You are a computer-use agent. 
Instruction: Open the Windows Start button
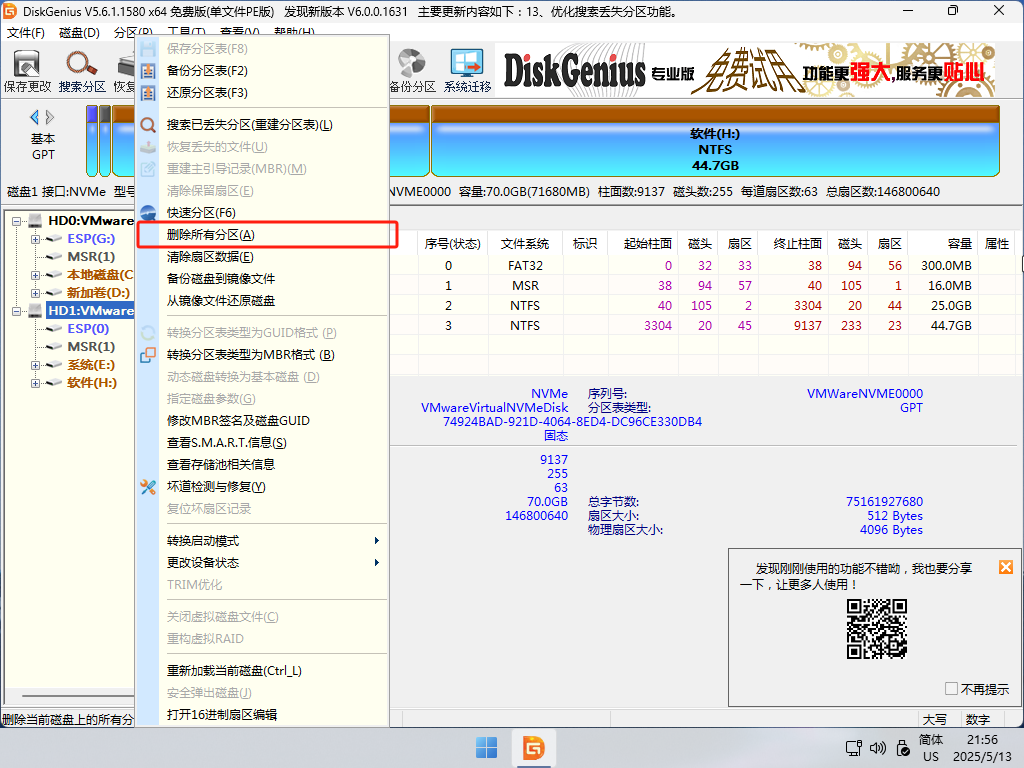[x=487, y=748]
